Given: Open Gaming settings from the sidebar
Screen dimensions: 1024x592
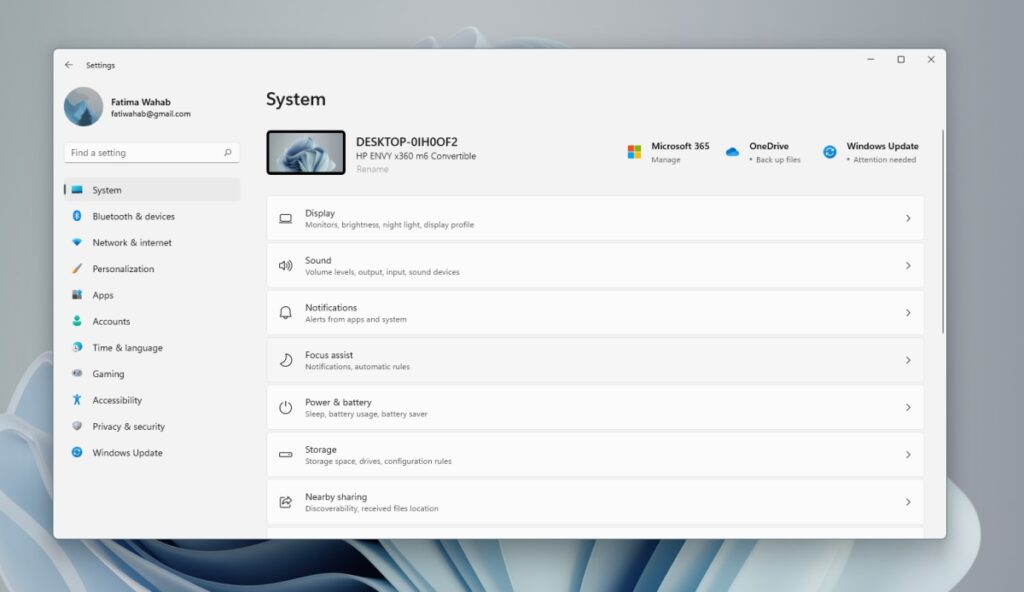Looking at the screenshot, I should click(x=108, y=373).
